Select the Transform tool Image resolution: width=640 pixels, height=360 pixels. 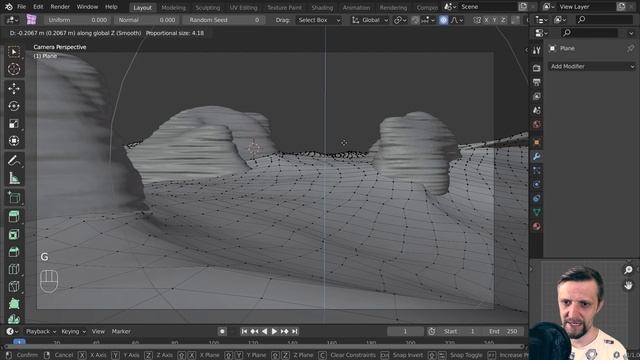(x=14, y=141)
